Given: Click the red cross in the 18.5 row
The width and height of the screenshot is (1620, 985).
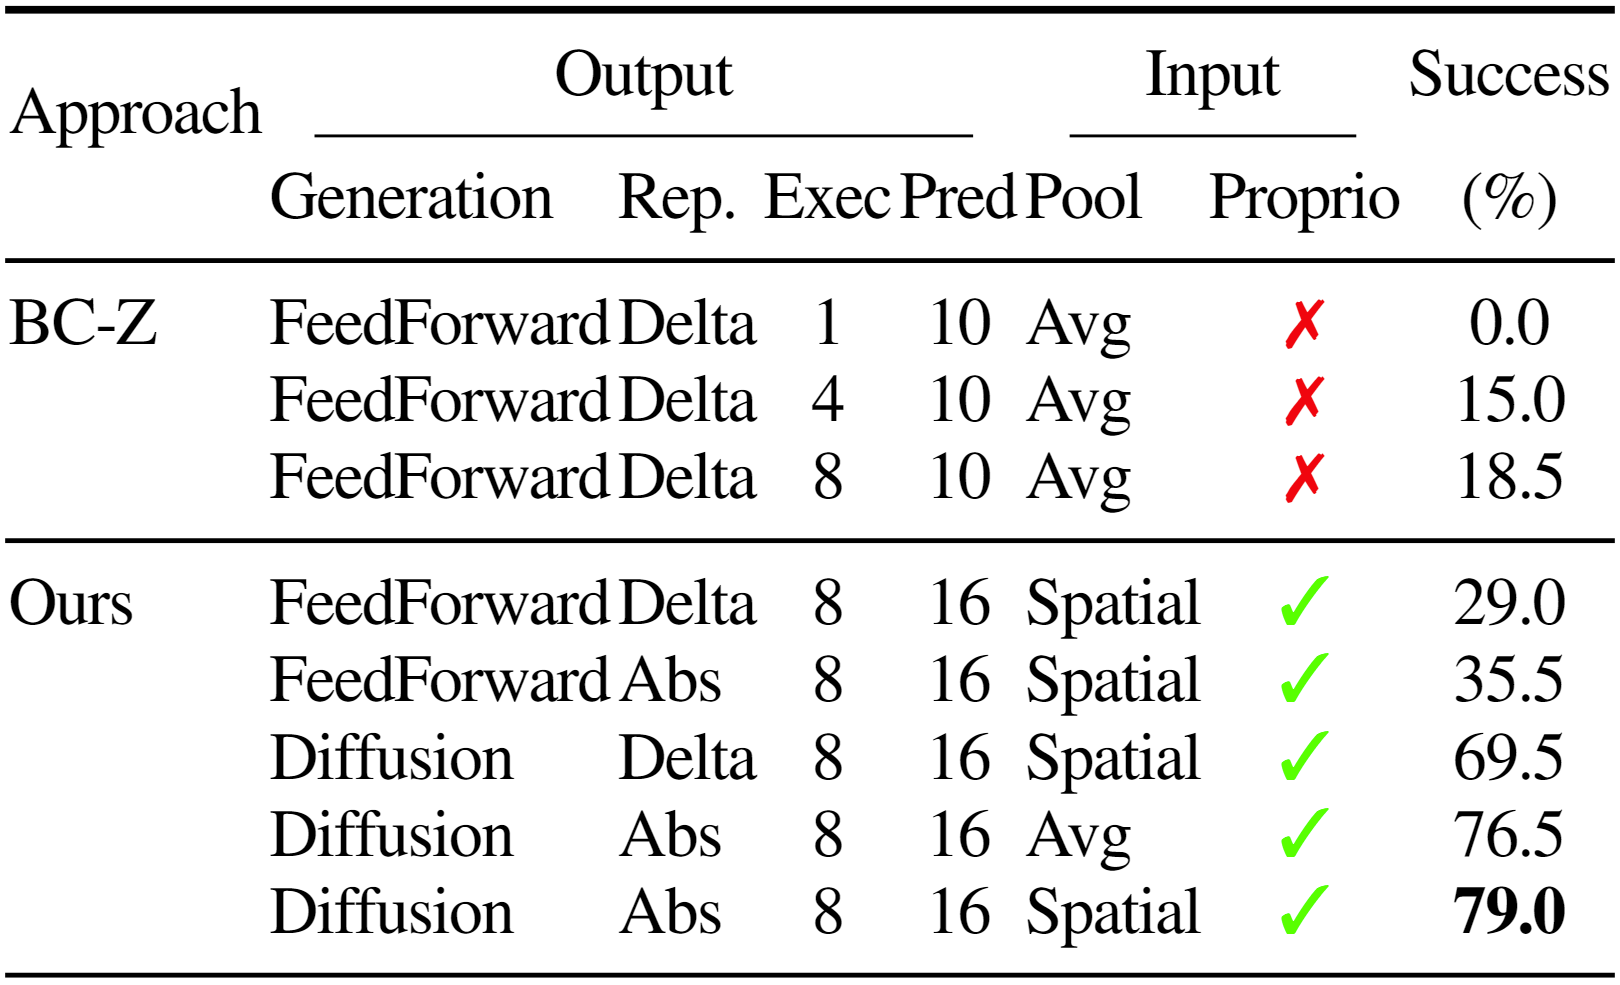Looking at the screenshot, I should click(x=1305, y=478).
